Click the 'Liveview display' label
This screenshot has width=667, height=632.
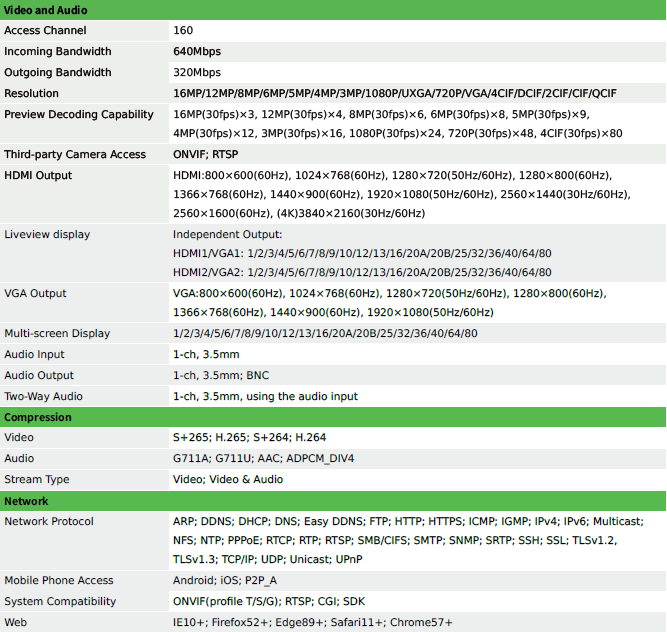(x=47, y=234)
